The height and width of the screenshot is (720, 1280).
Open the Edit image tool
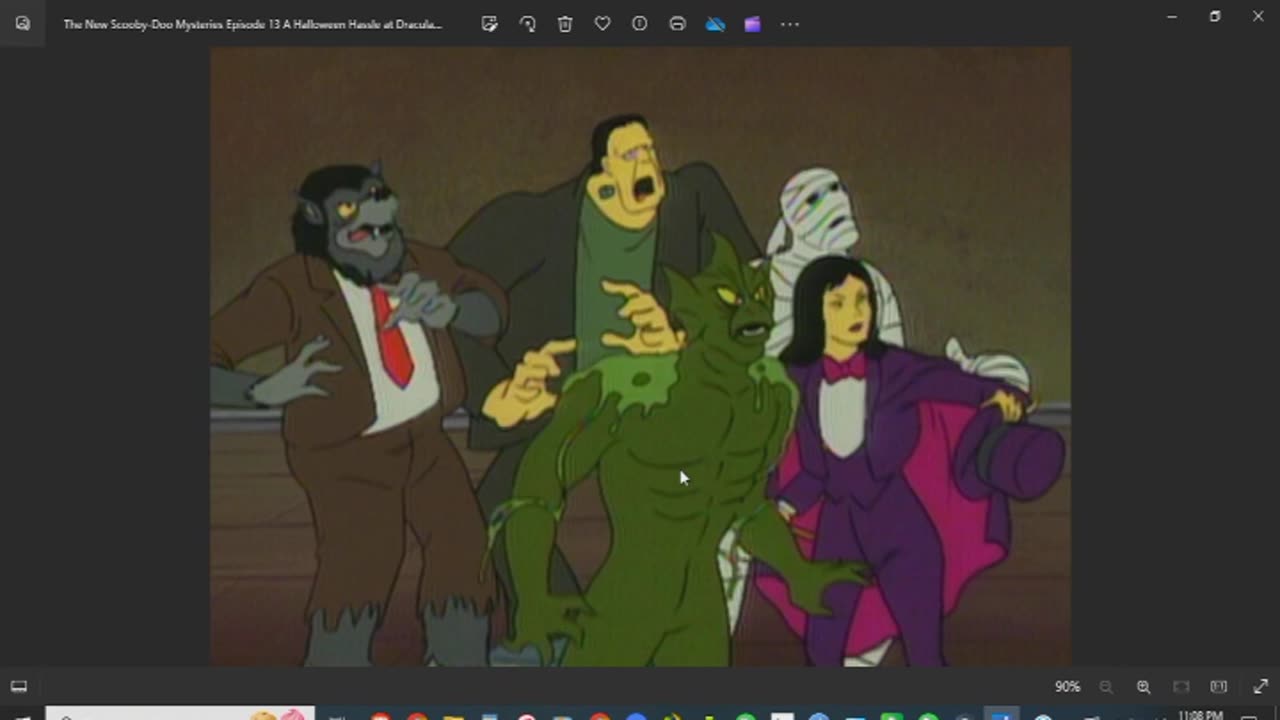[x=489, y=24]
